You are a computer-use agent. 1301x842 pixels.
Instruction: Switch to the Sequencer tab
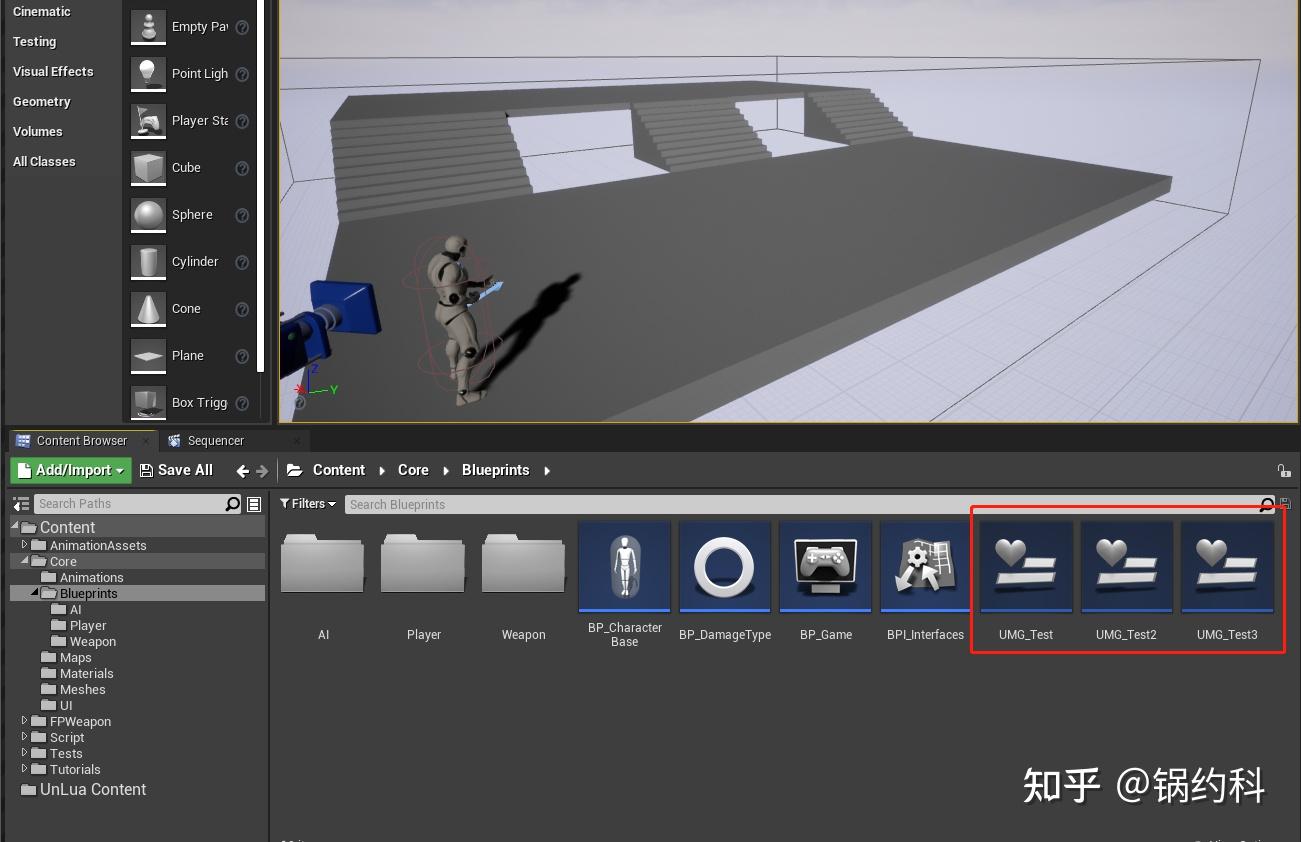point(216,440)
